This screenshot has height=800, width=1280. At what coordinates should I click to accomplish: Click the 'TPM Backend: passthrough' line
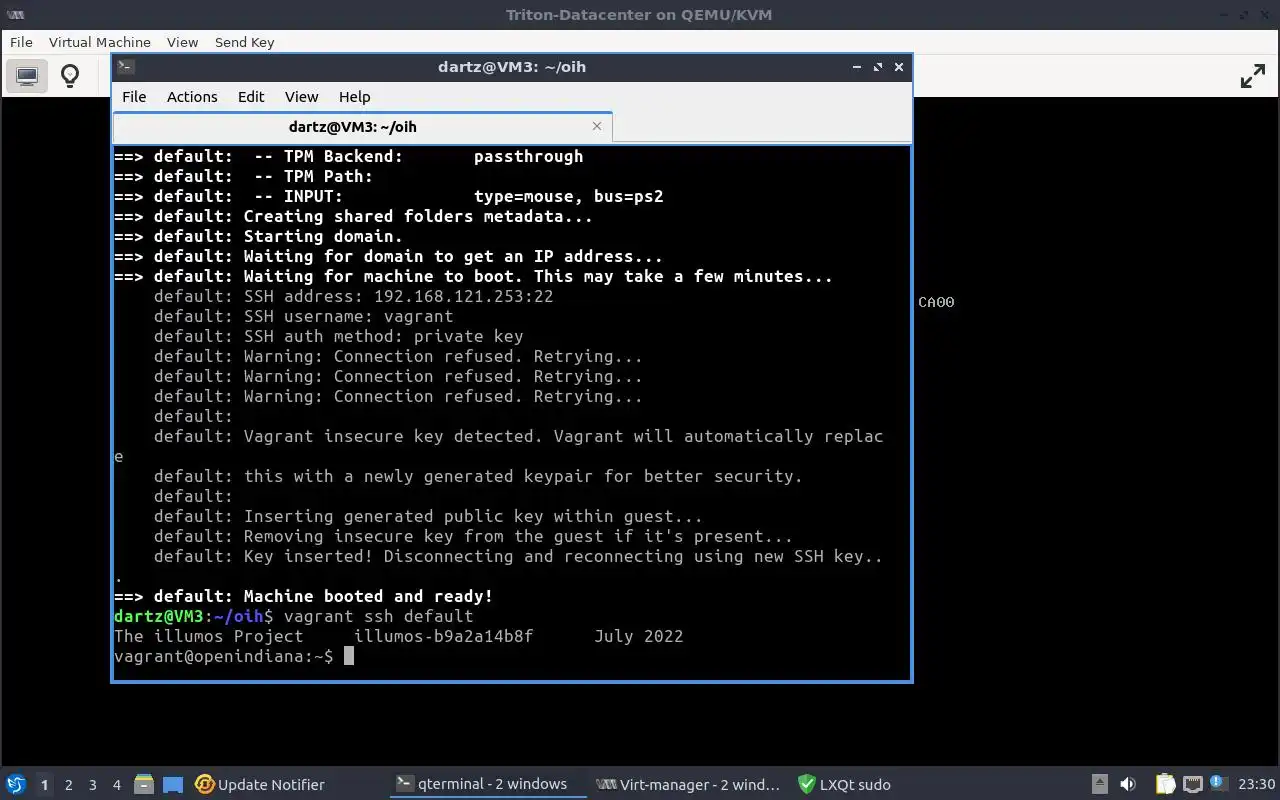[348, 156]
